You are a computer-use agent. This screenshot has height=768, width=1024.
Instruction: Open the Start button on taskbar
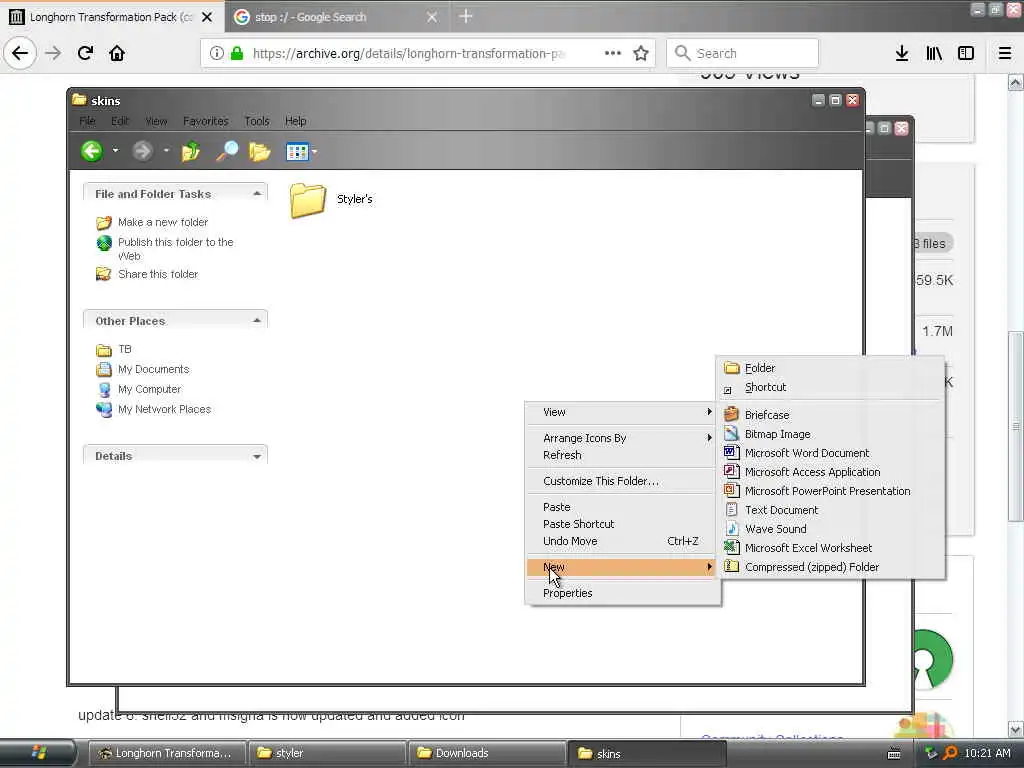pyautogui.click(x=39, y=753)
